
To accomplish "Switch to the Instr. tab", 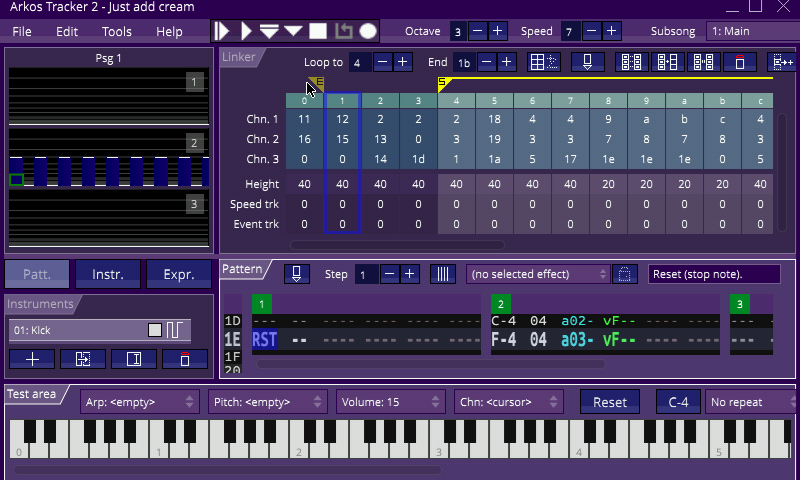I will tap(108, 274).
